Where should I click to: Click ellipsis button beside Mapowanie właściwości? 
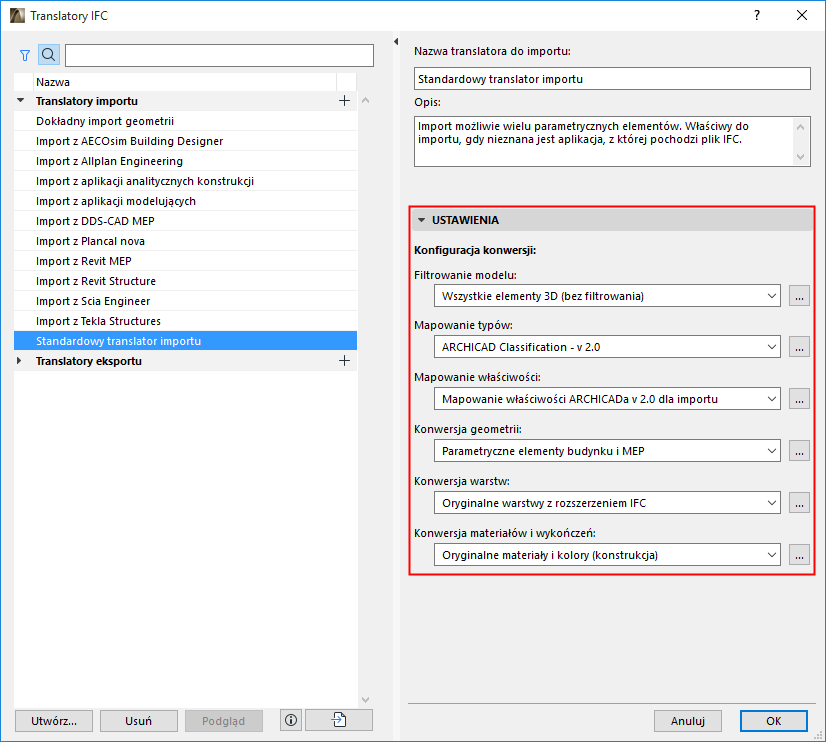[799, 399]
